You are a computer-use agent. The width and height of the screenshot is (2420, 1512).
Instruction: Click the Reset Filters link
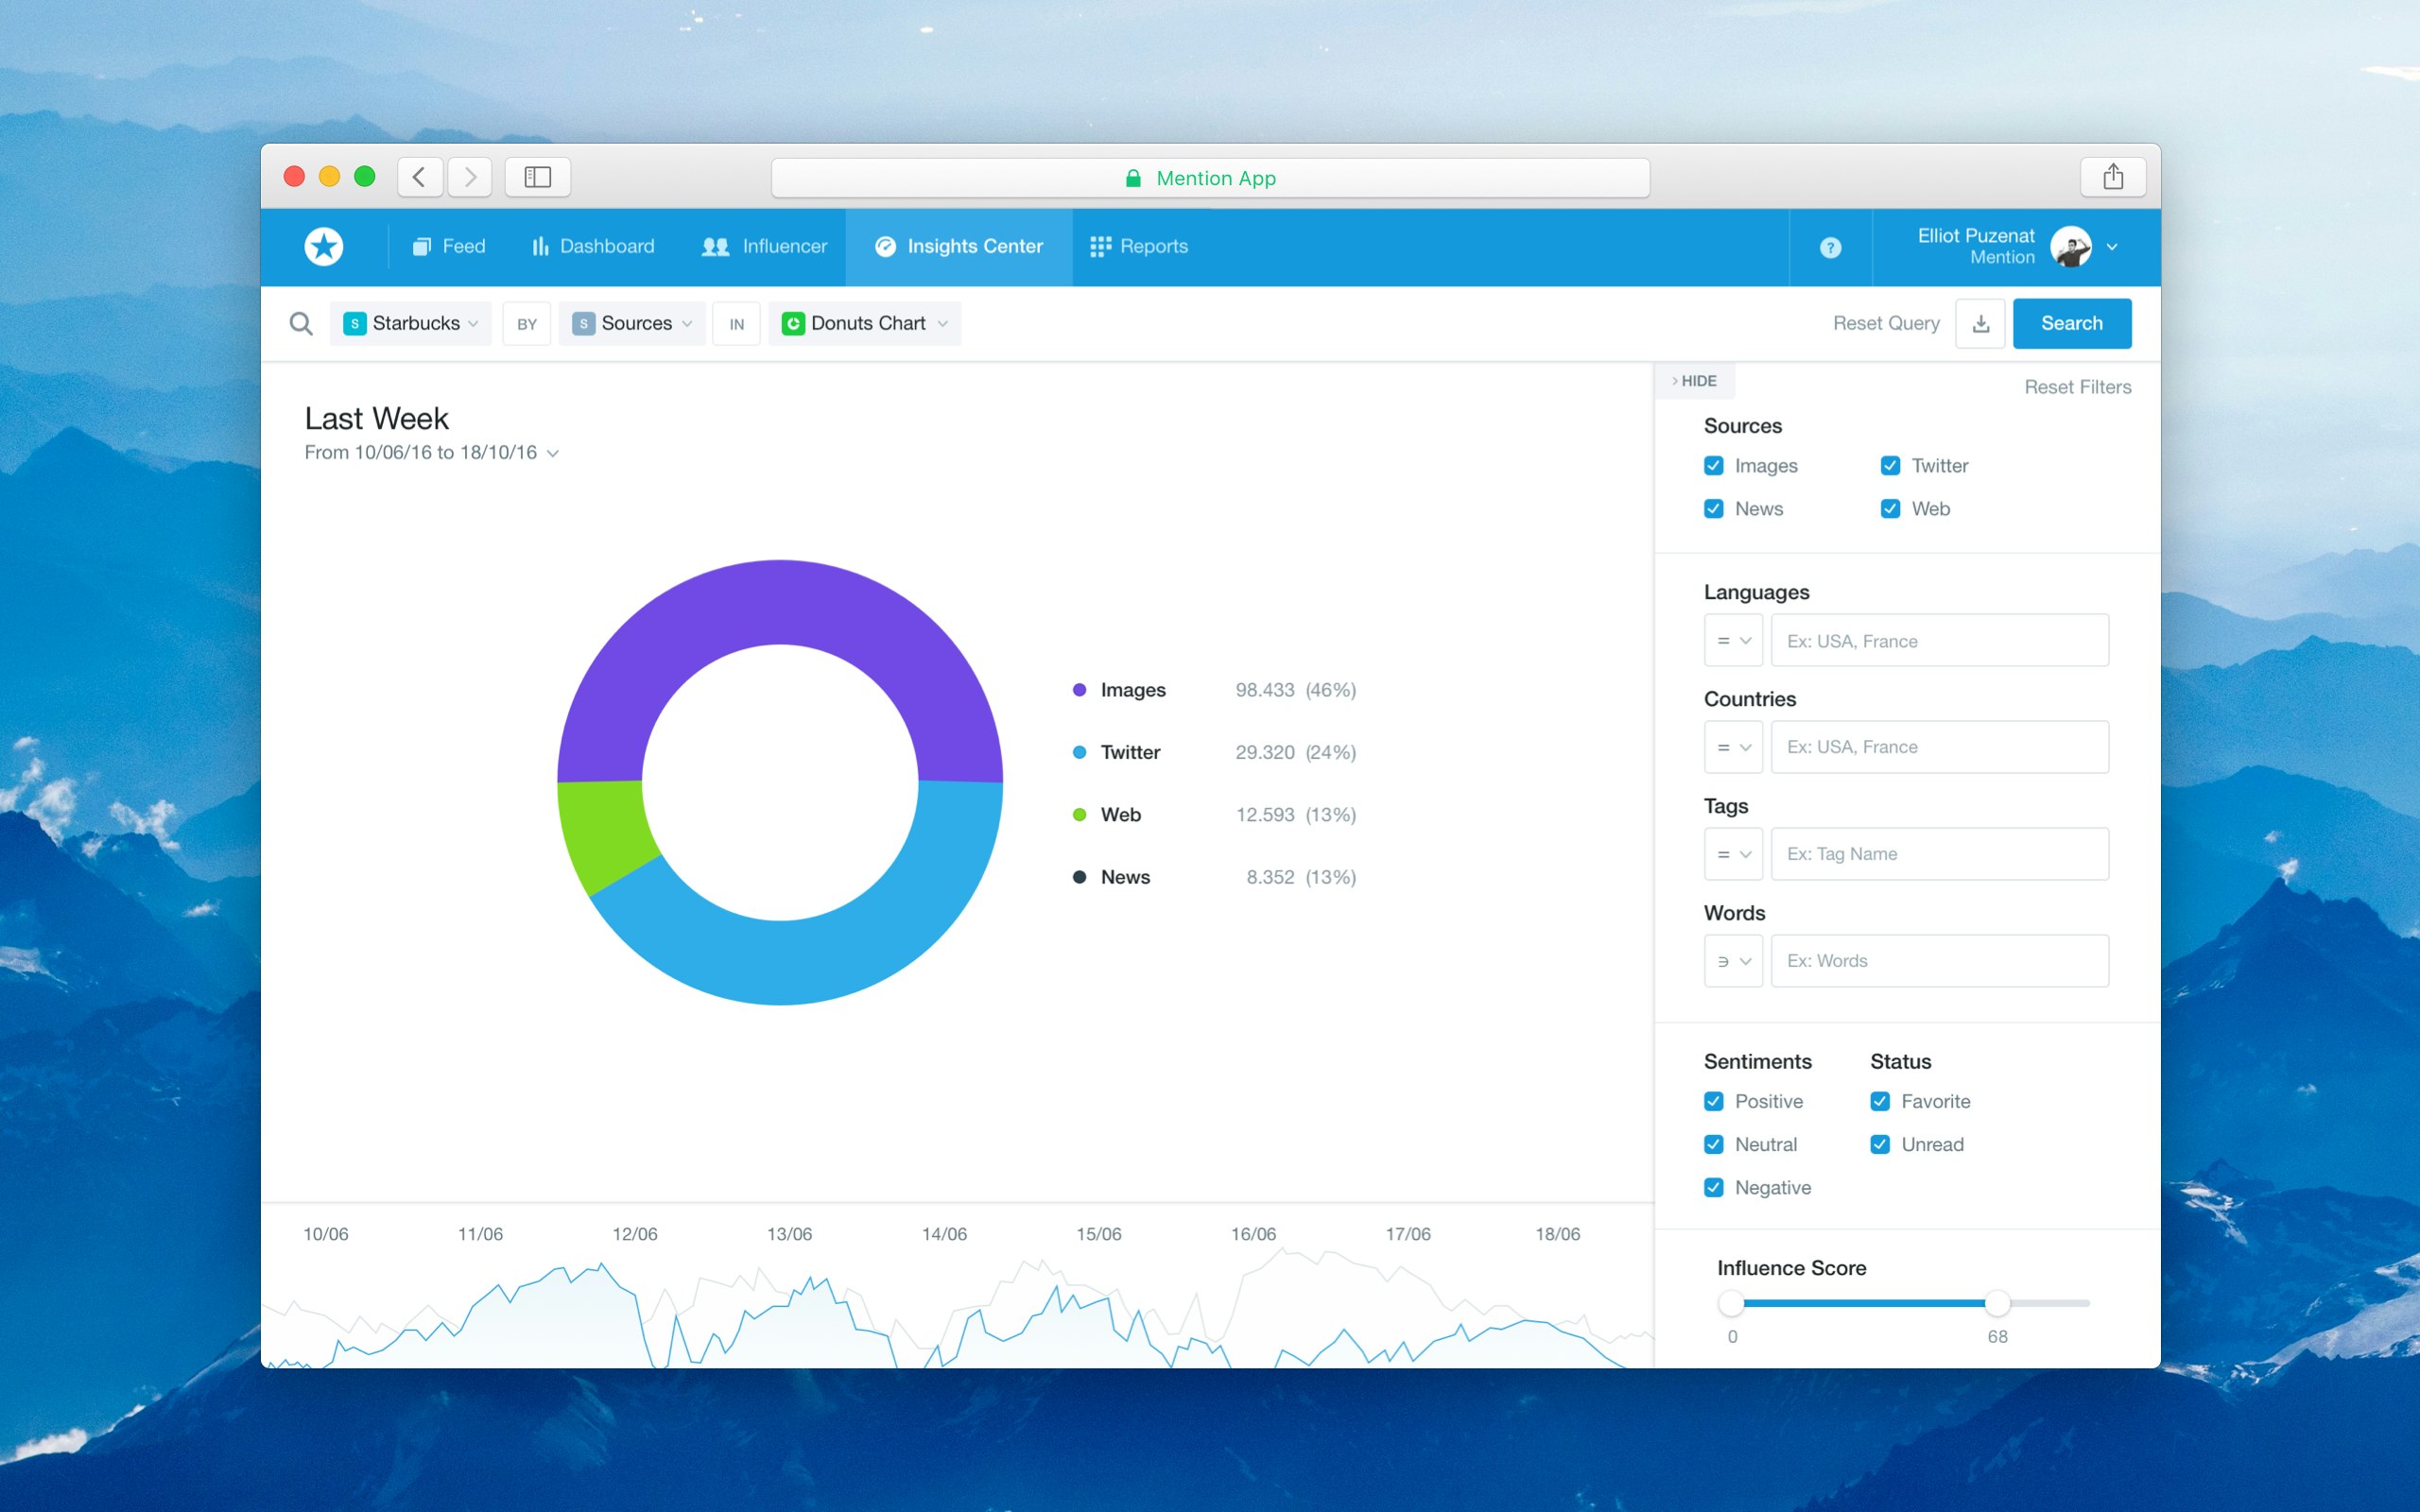point(2077,387)
